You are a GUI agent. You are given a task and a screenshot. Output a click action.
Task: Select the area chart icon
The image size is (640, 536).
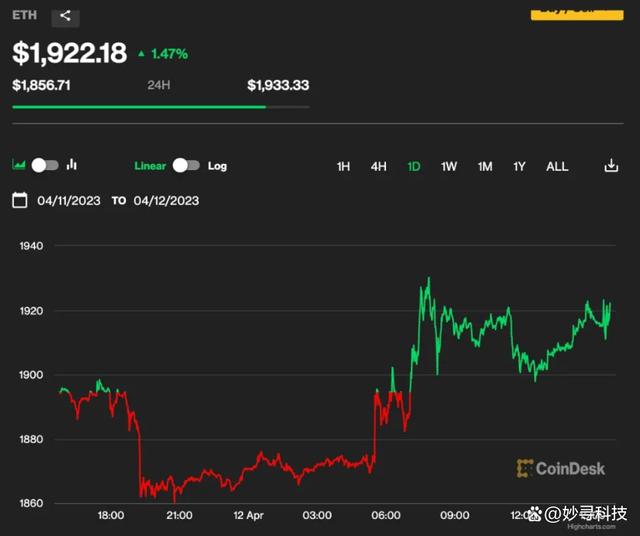tap(19, 165)
